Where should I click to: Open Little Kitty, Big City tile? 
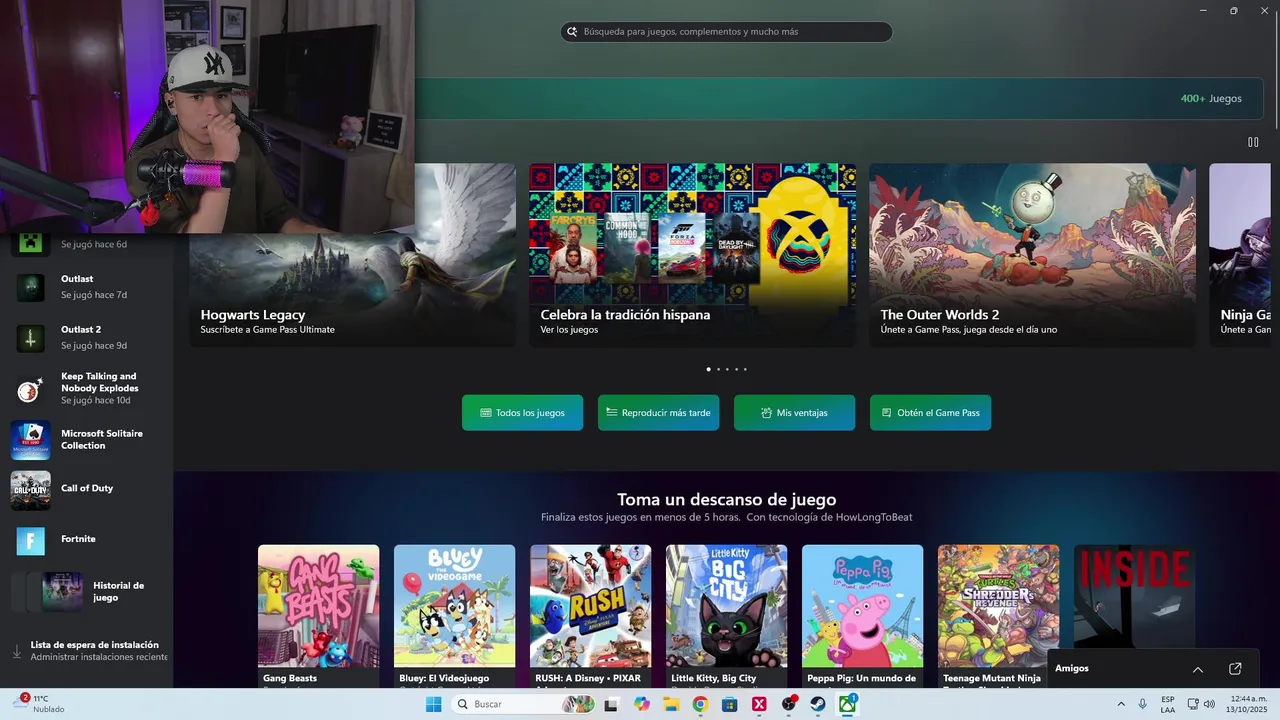[x=726, y=616]
